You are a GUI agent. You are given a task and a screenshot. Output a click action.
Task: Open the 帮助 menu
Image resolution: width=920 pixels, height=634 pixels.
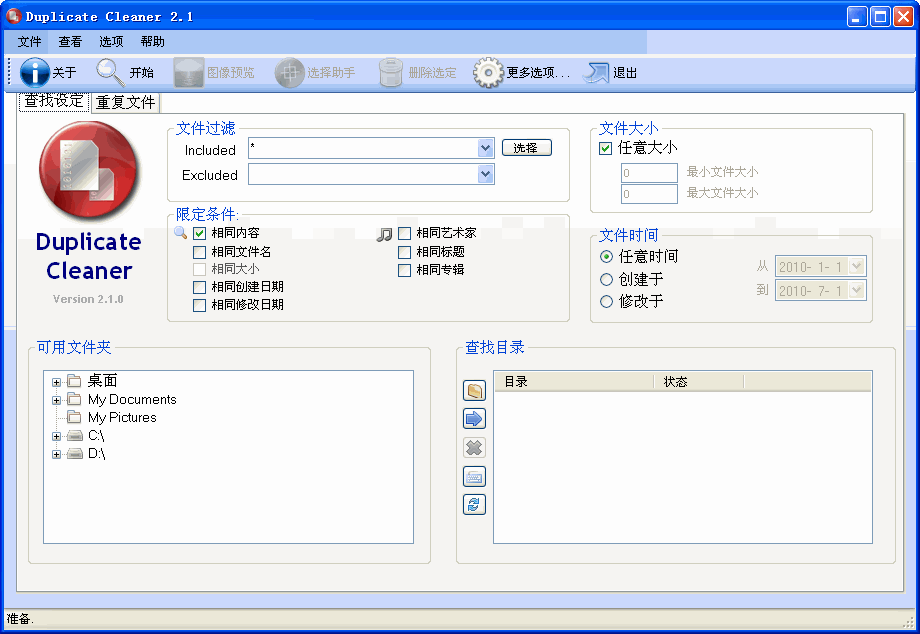(x=153, y=42)
